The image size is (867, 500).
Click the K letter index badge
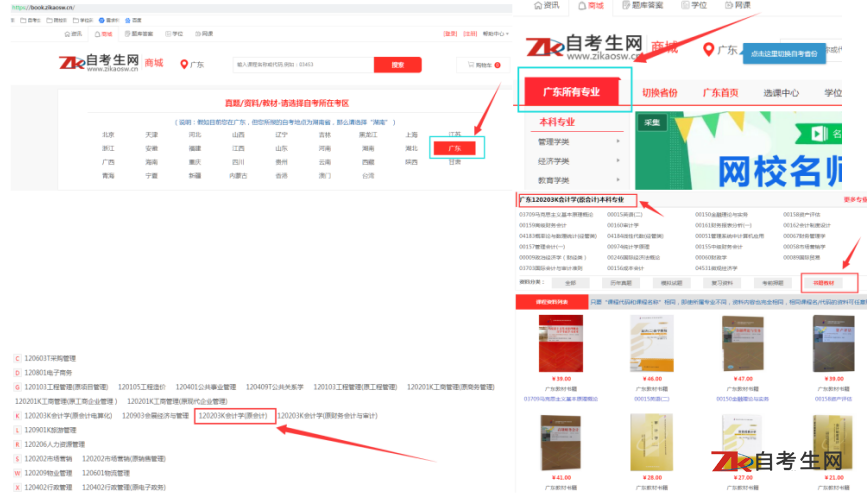17,416
